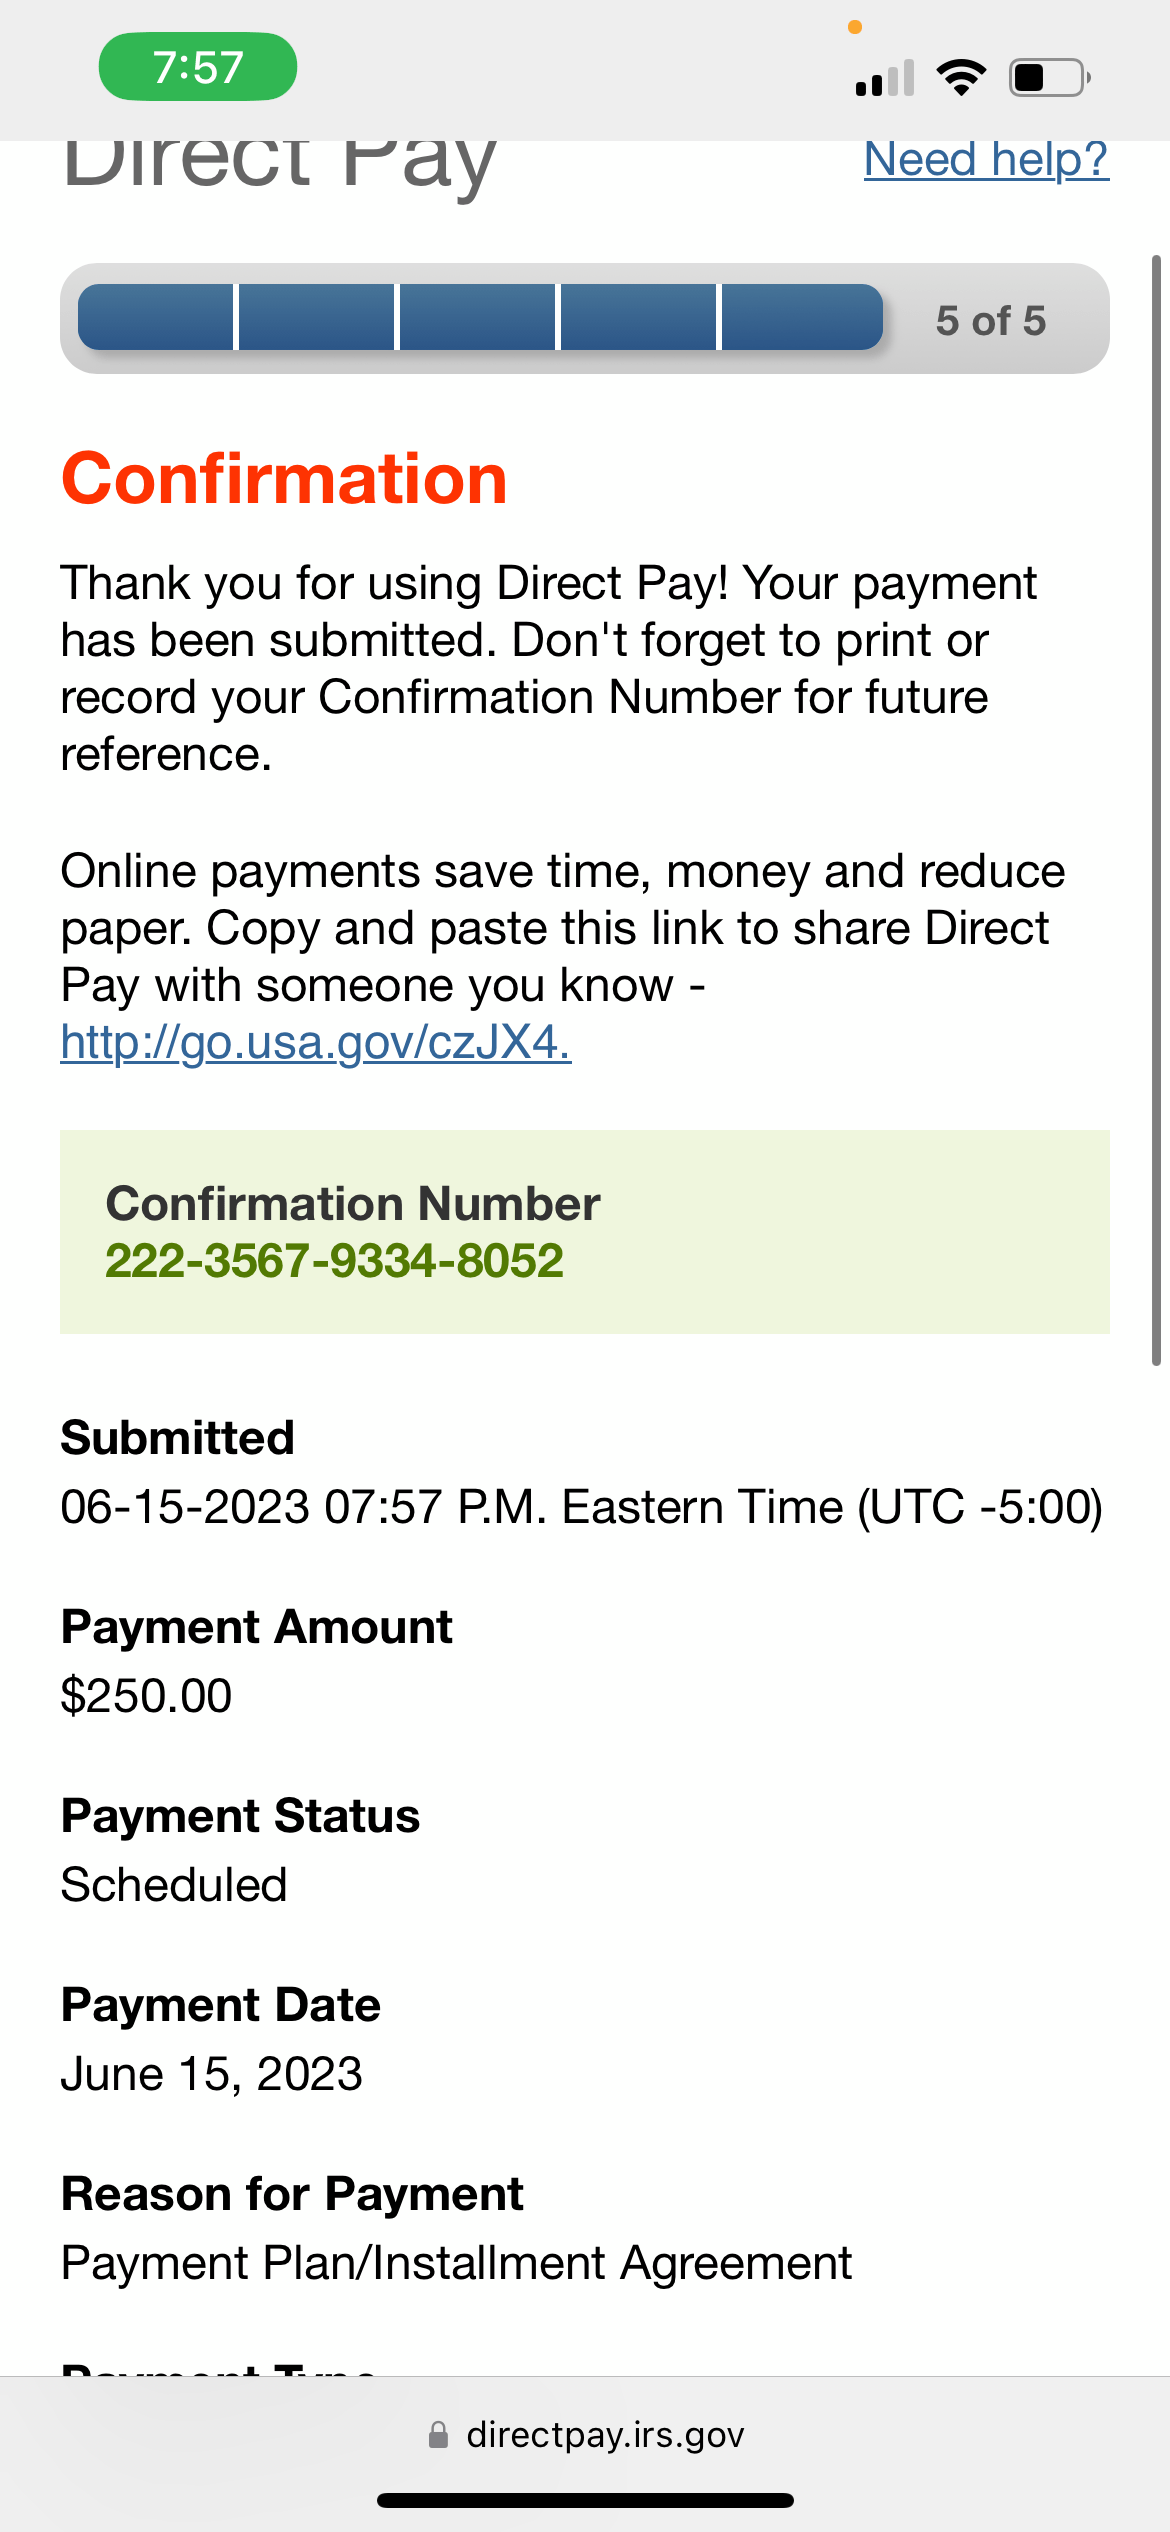The height and width of the screenshot is (2532, 1170).
Task: Select the confirmation number 222-3567-9334-8052
Action: coord(334,1260)
